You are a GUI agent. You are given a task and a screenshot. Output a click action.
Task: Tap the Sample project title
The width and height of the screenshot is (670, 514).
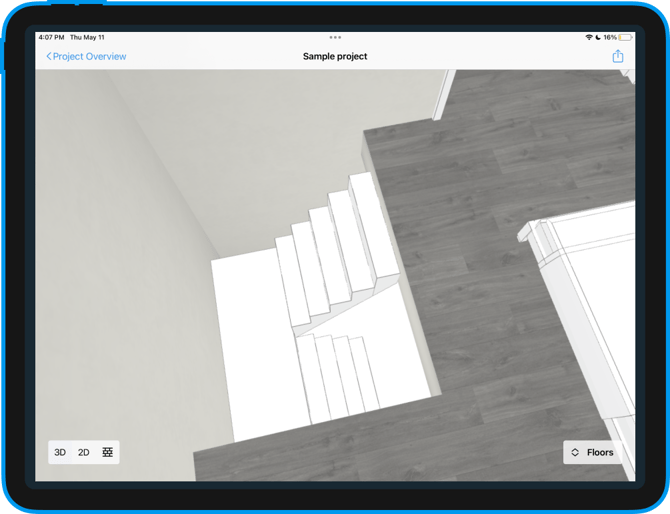tap(335, 57)
